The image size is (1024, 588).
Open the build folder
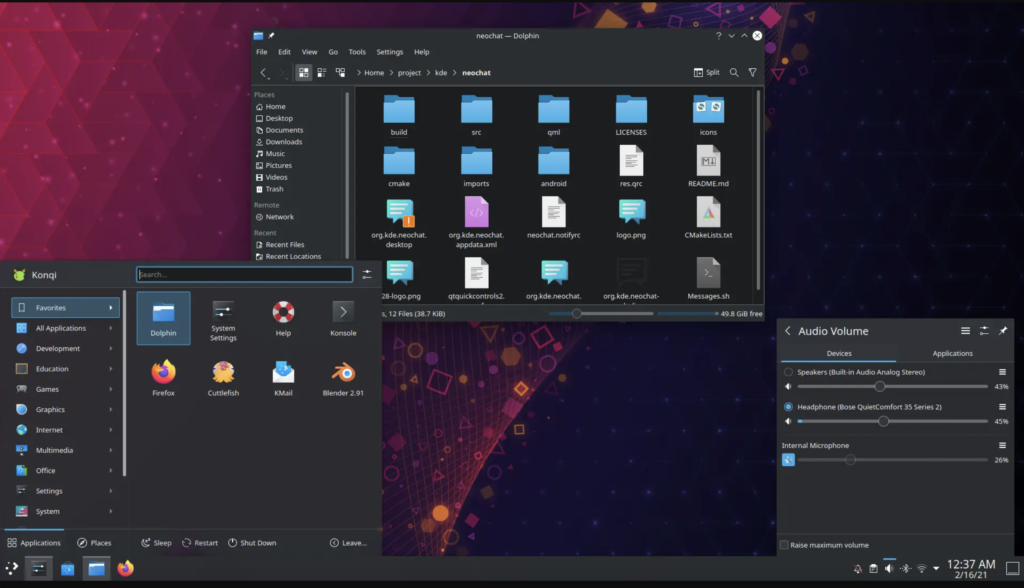tap(399, 116)
